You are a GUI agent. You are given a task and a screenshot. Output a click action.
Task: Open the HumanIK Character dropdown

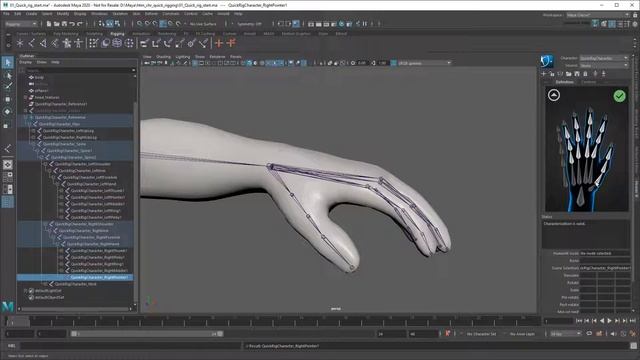point(604,58)
